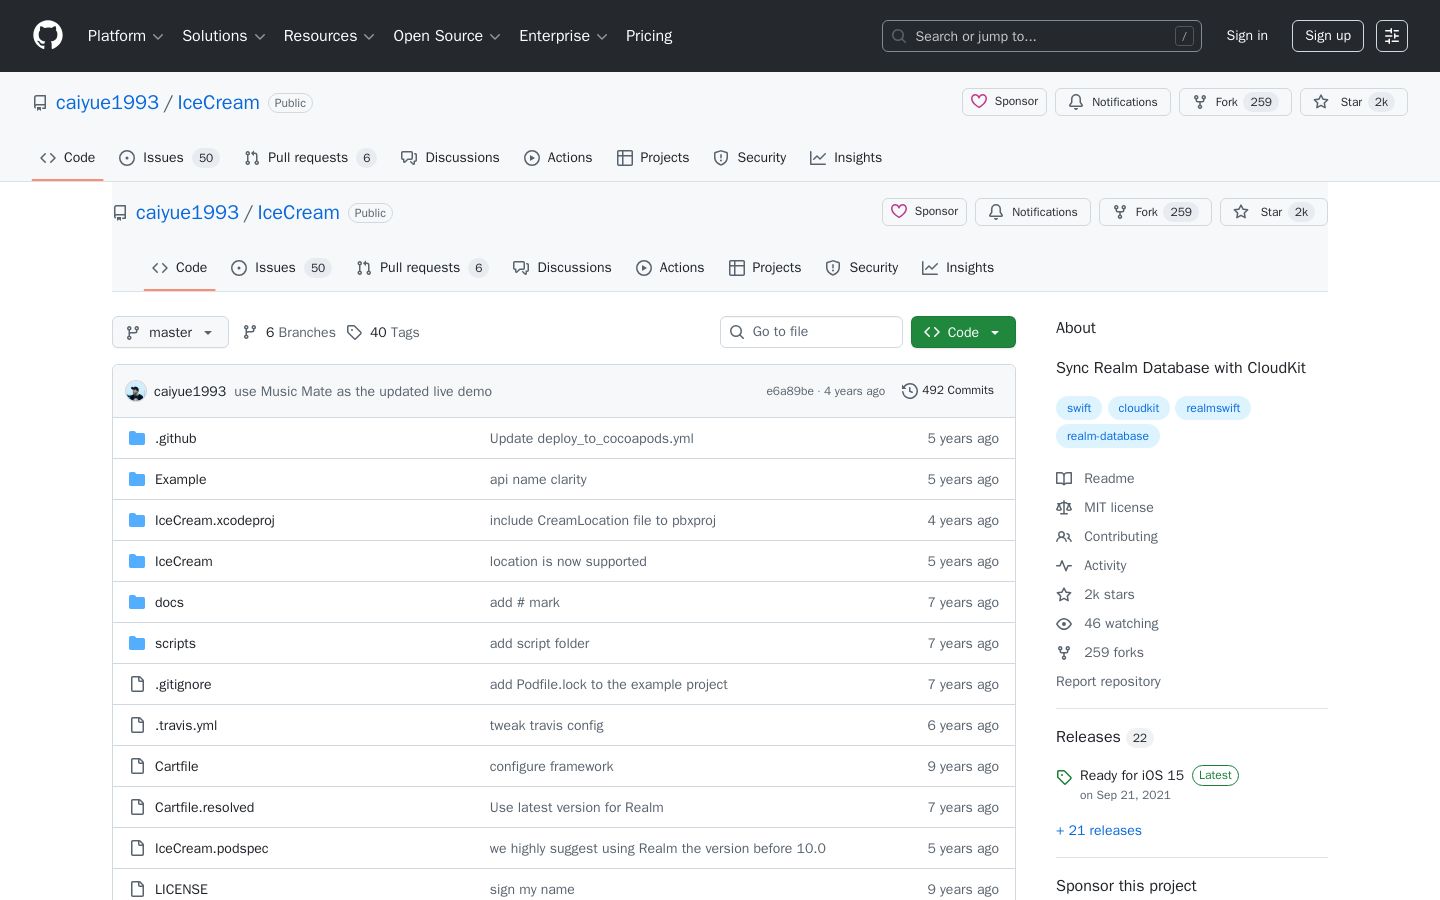This screenshot has width=1440, height=900.
Task: Open the Security tab in the upper tab bar
Action: 750,158
